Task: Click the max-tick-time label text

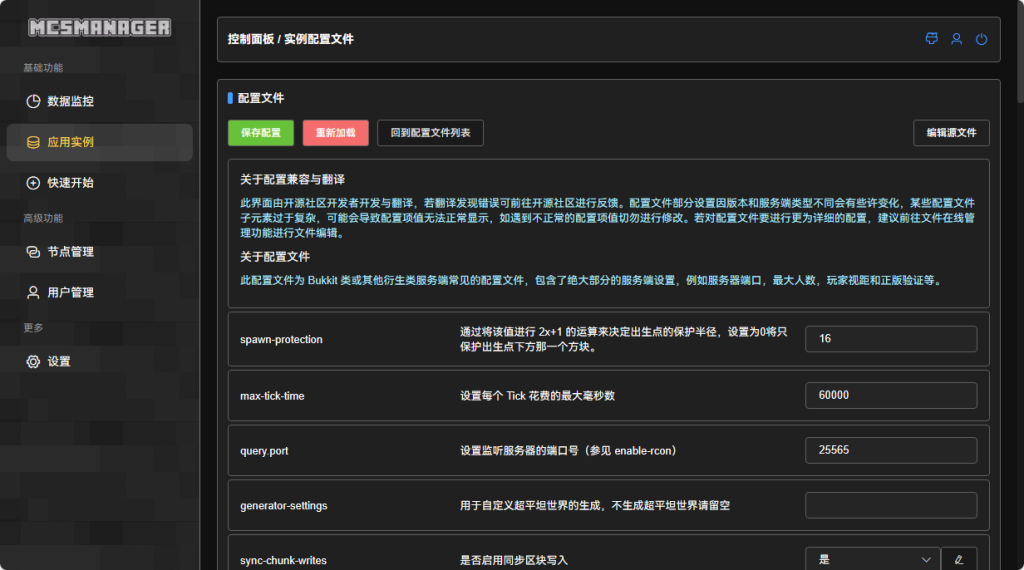Action: (272, 396)
